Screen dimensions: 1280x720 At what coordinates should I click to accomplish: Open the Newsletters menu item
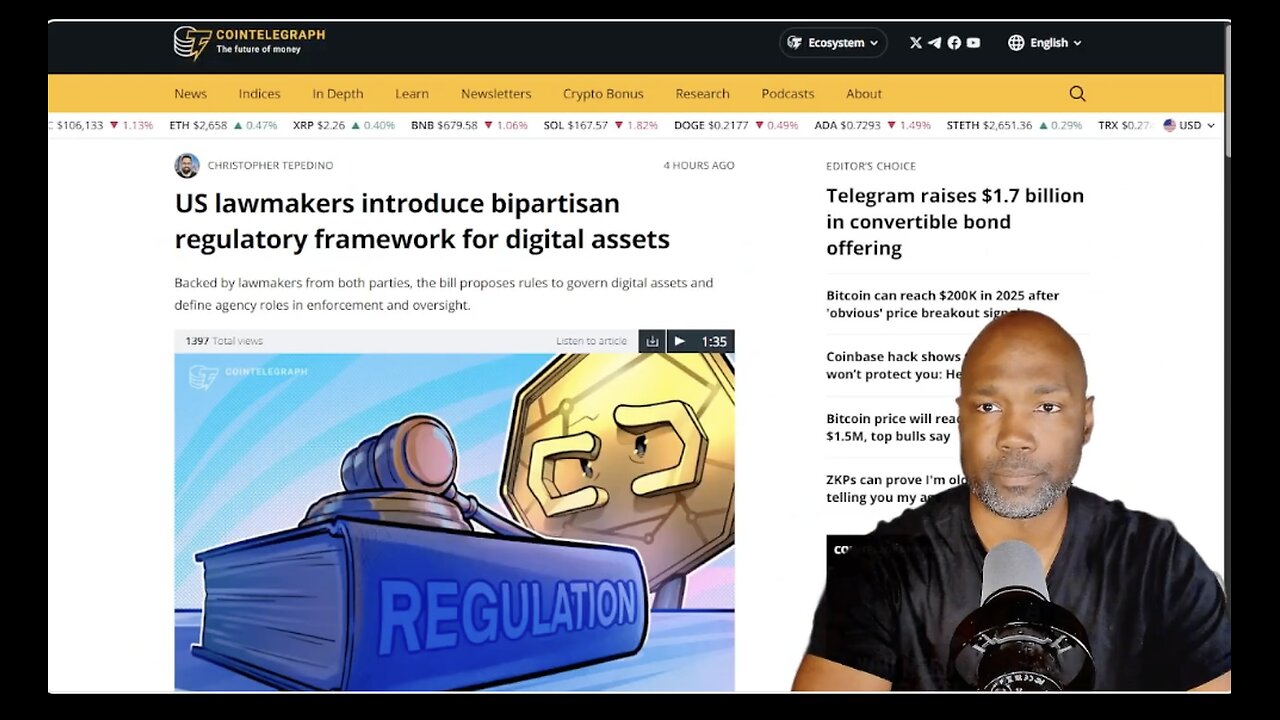pos(496,94)
